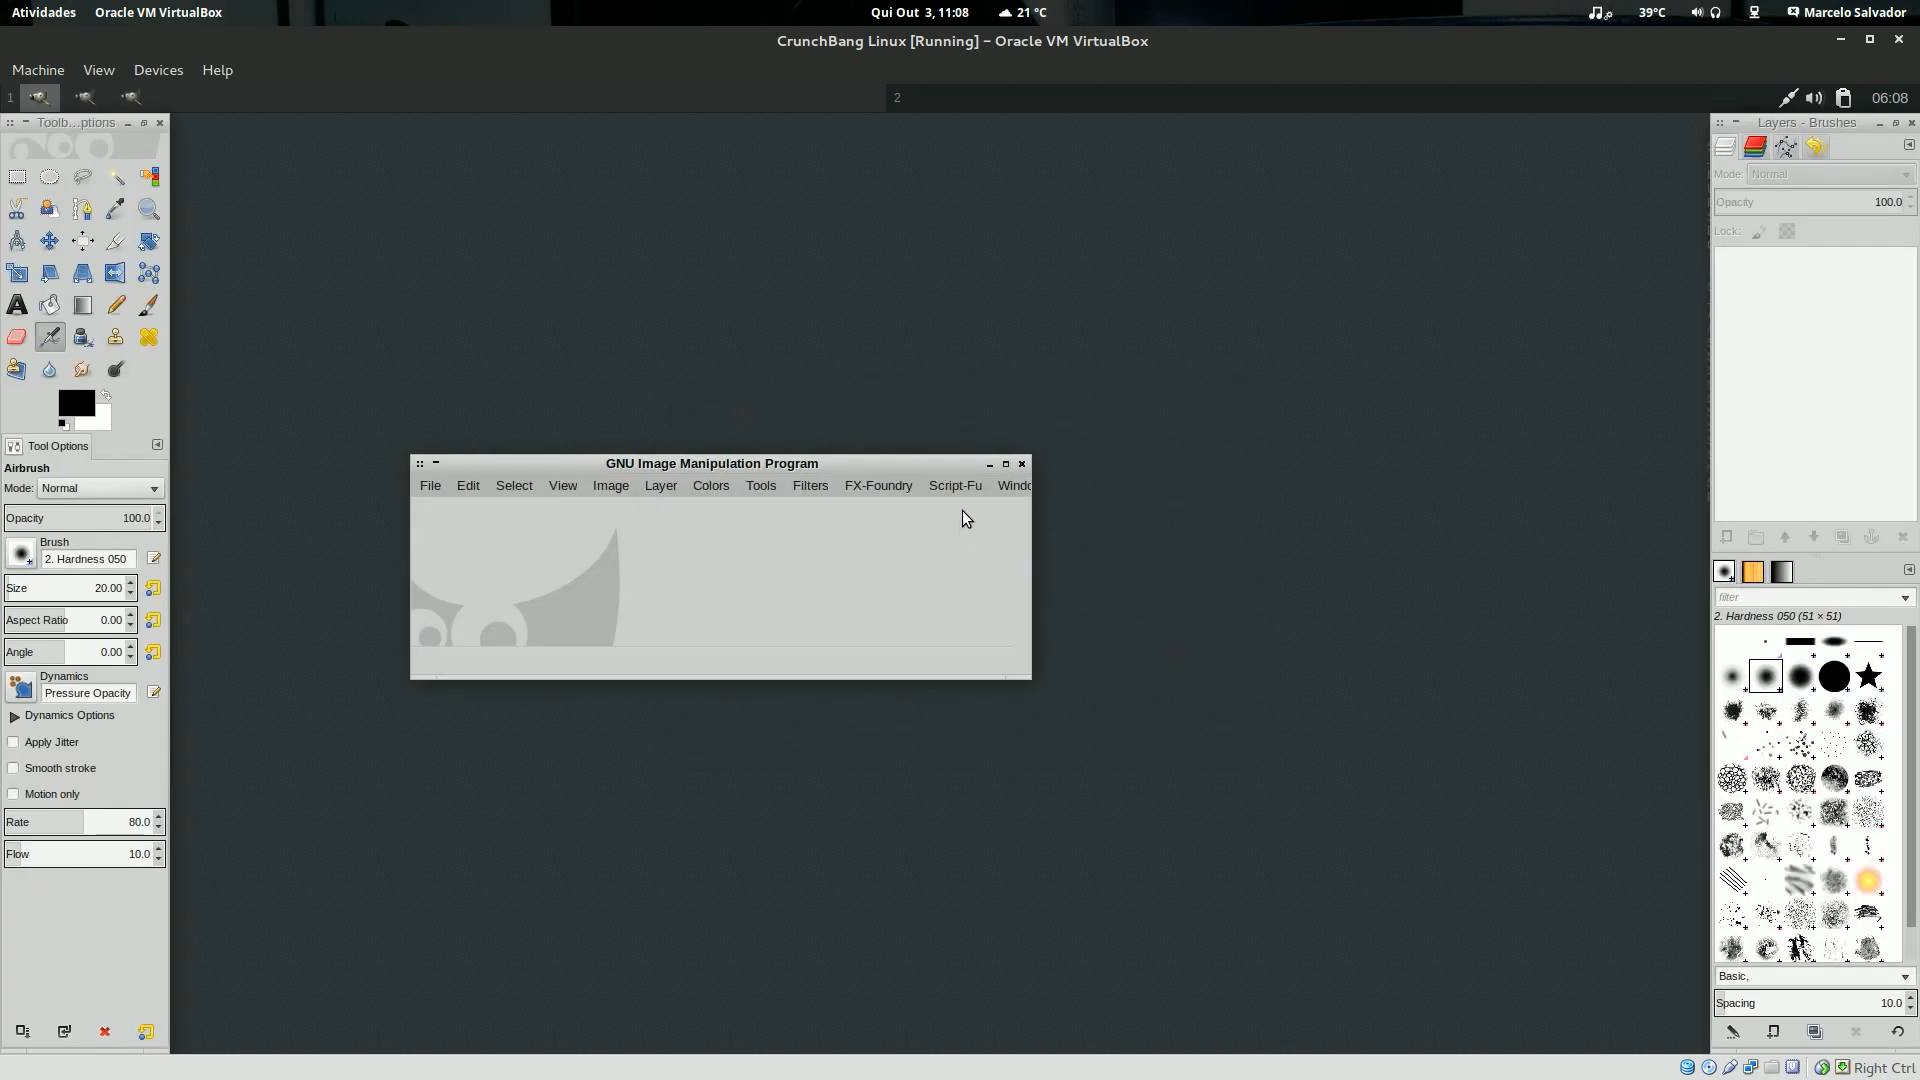Select the Free Select lasso tool
Viewport: 1920px width, 1080px height.
point(83,177)
